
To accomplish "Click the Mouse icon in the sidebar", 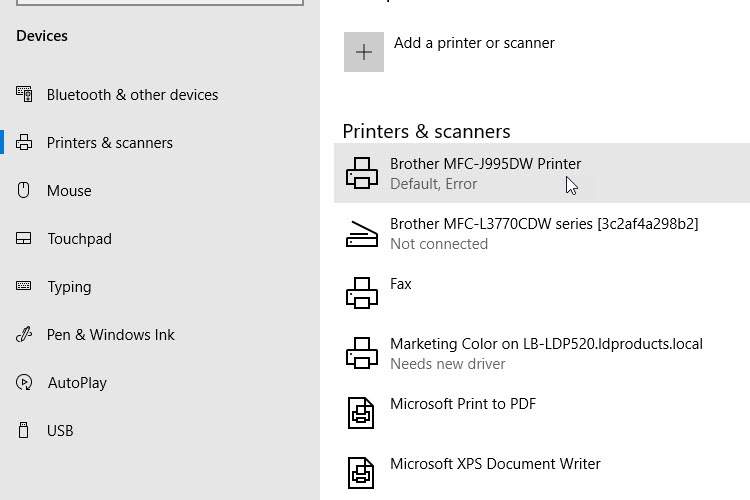I will tap(25, 190).
